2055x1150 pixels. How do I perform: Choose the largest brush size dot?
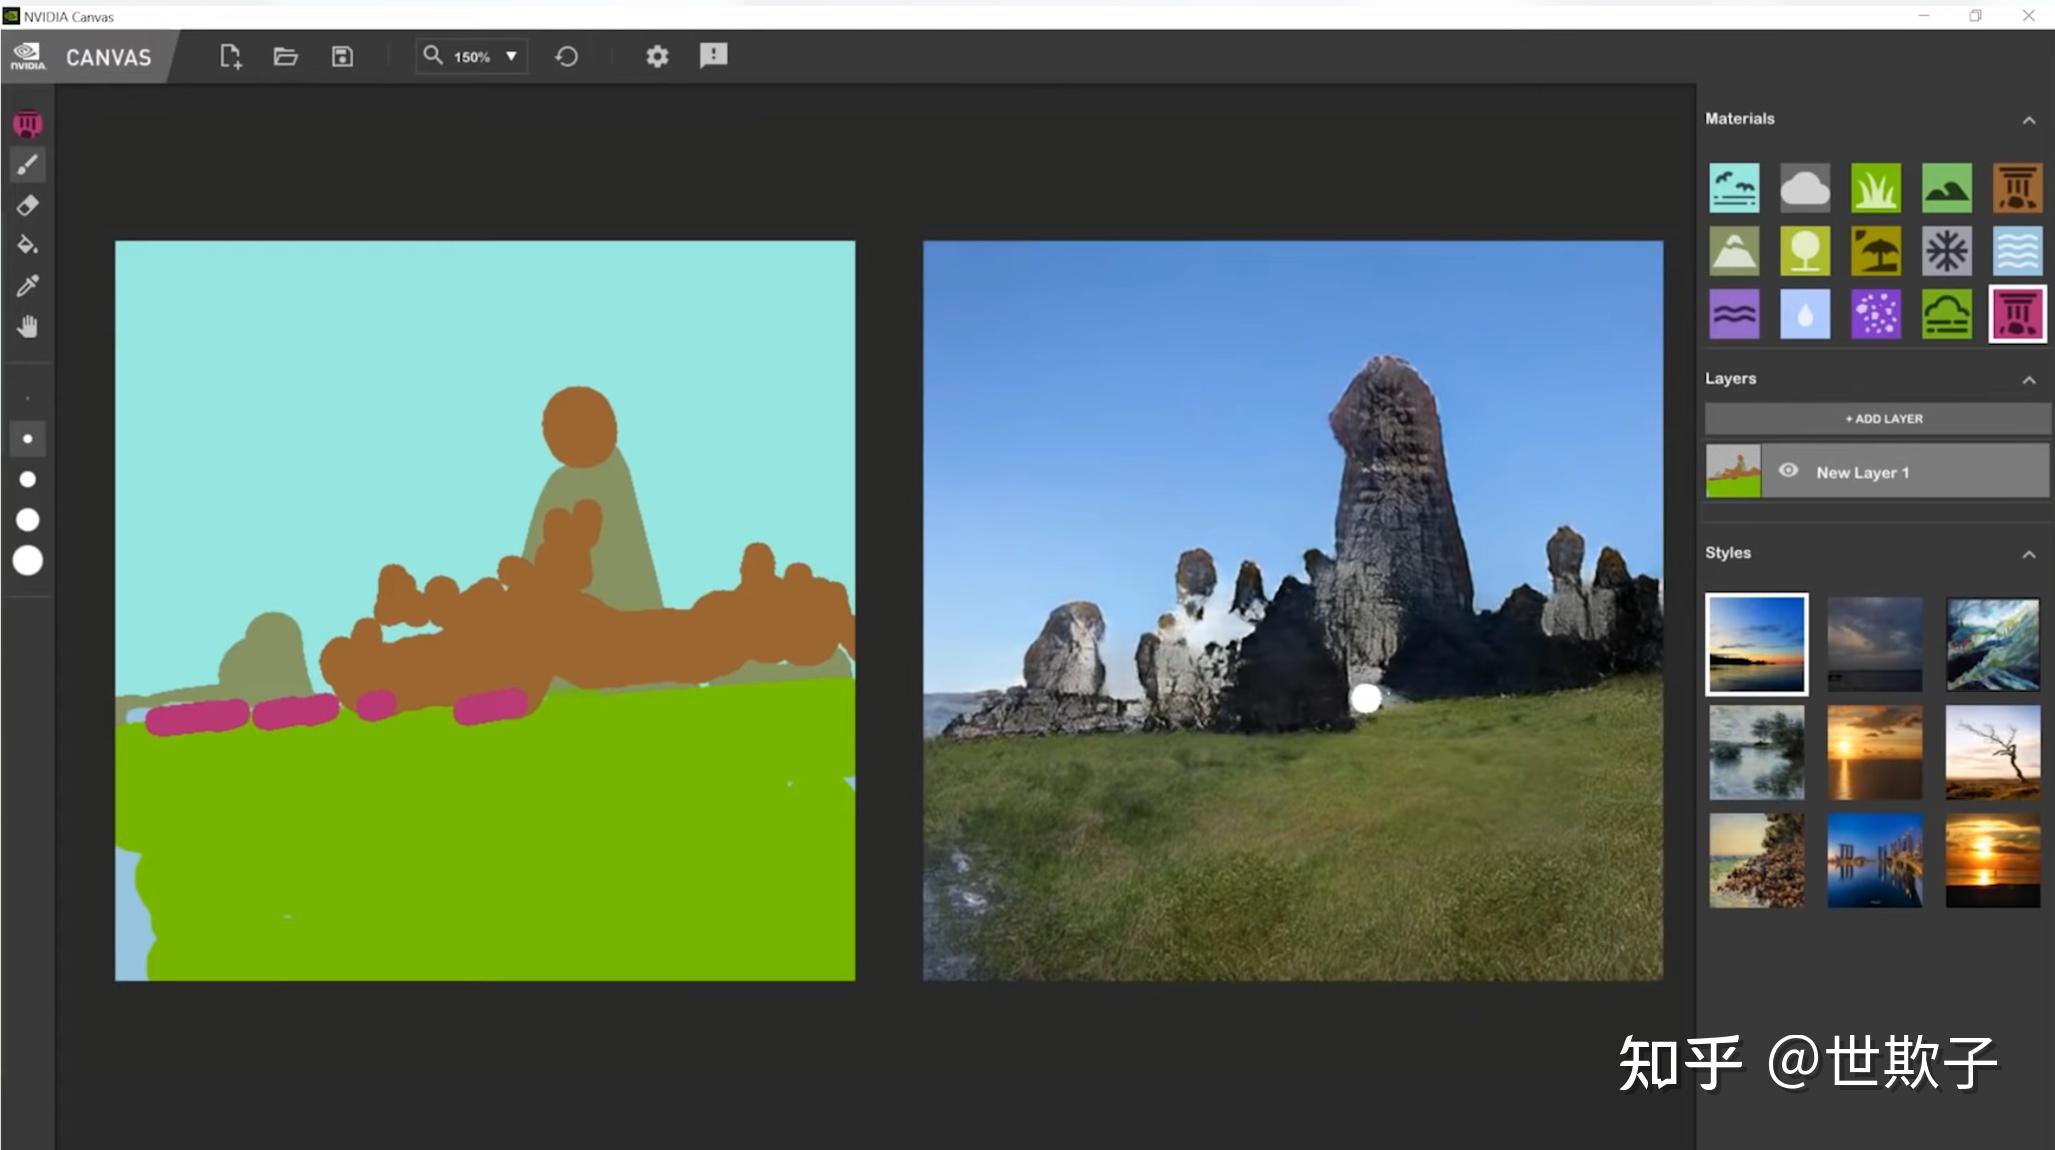click(28, 561)
